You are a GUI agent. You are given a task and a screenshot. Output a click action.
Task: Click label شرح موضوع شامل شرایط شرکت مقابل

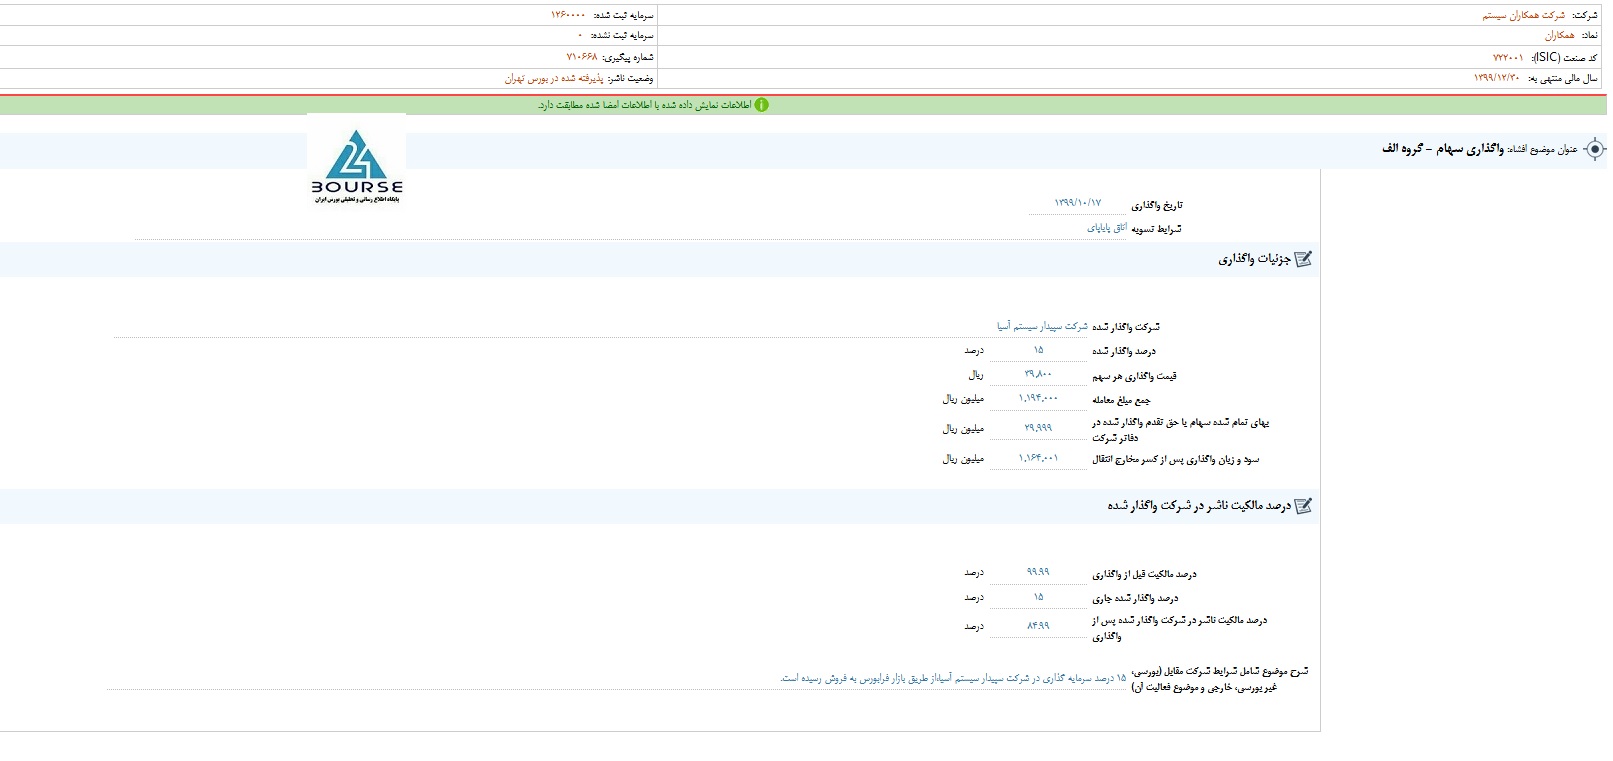point(1220,679)
